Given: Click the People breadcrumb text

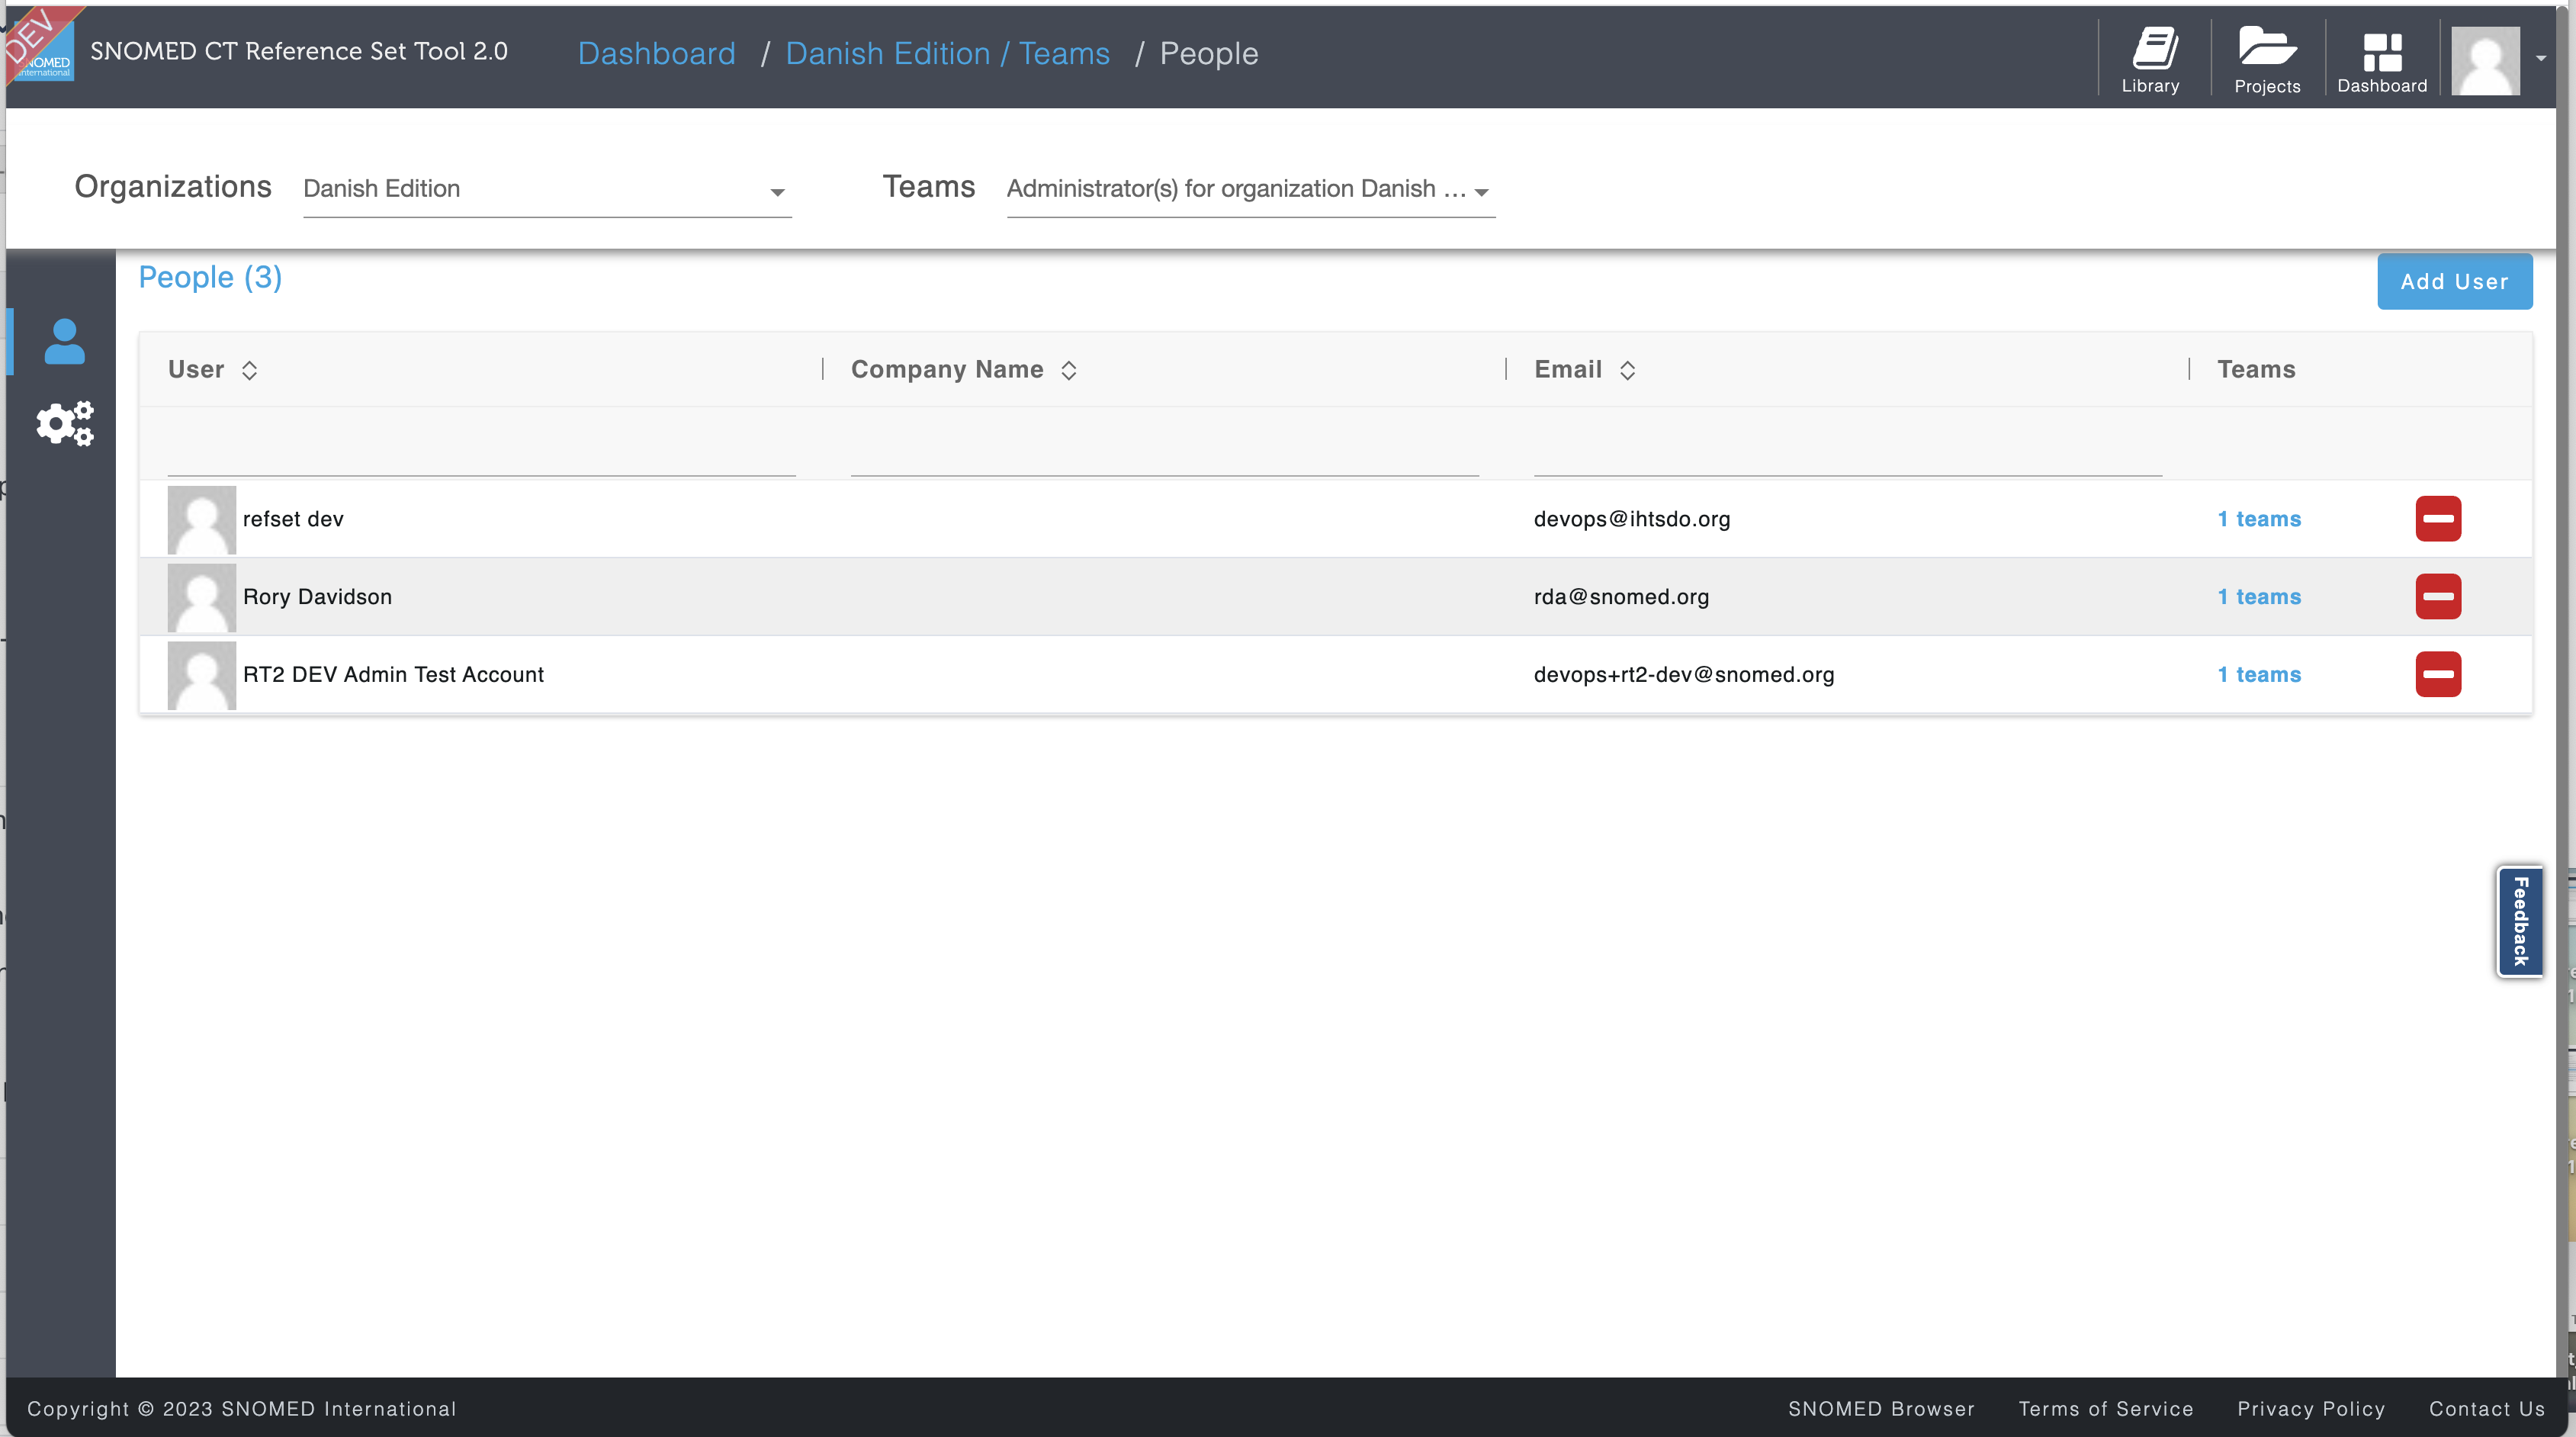Looking at the screenshot, I should [x=1209, y=53].
